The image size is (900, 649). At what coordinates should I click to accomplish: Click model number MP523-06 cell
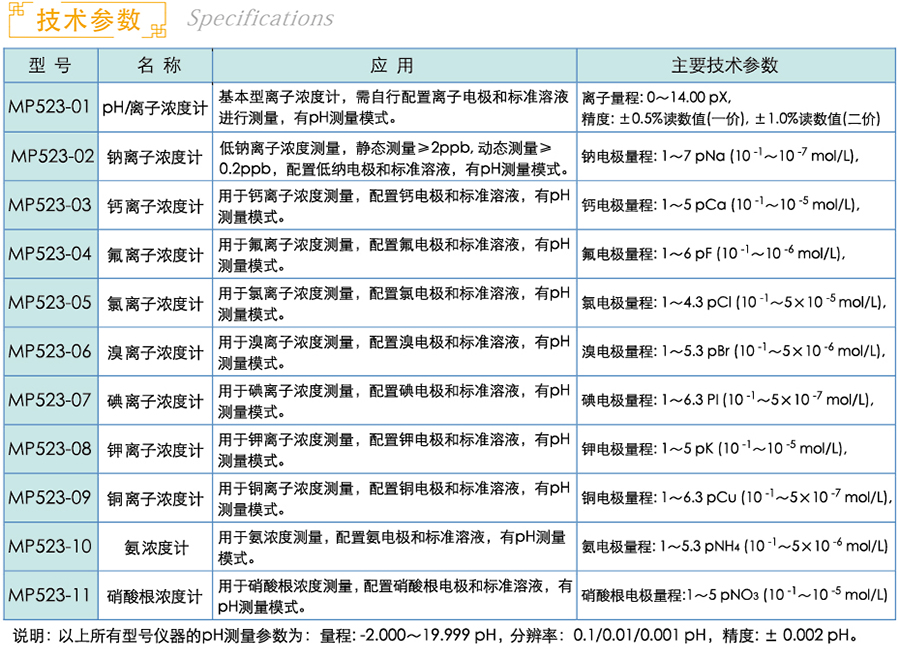(x=50, y=351)
